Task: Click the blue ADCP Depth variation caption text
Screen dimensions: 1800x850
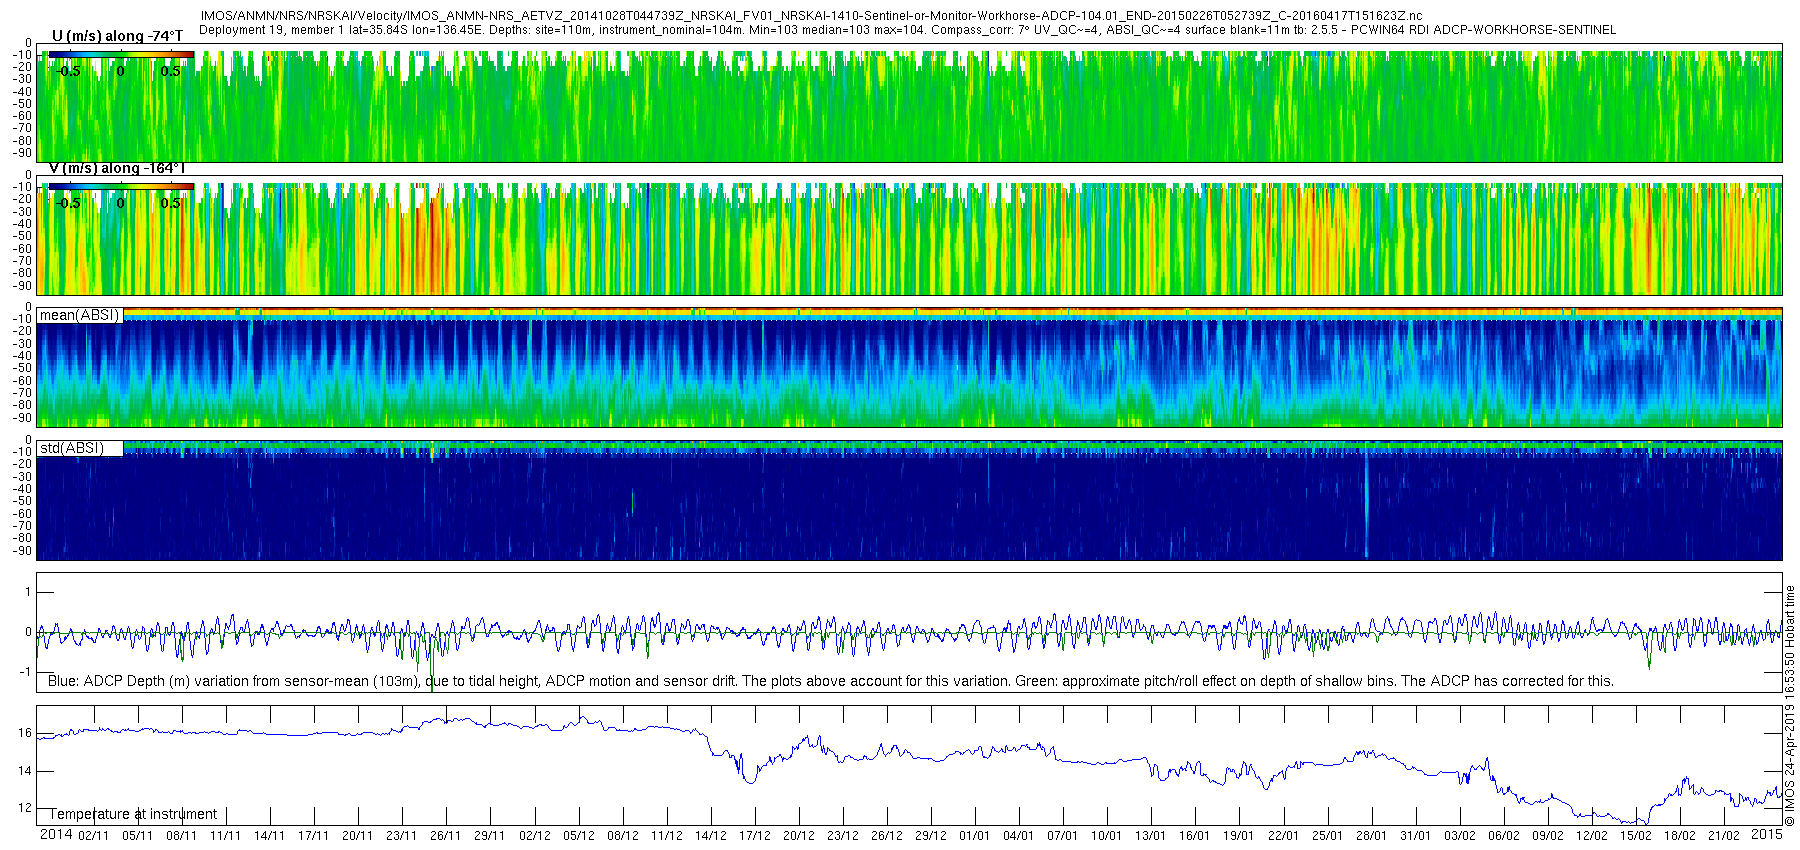Action: tap(831, 681)
